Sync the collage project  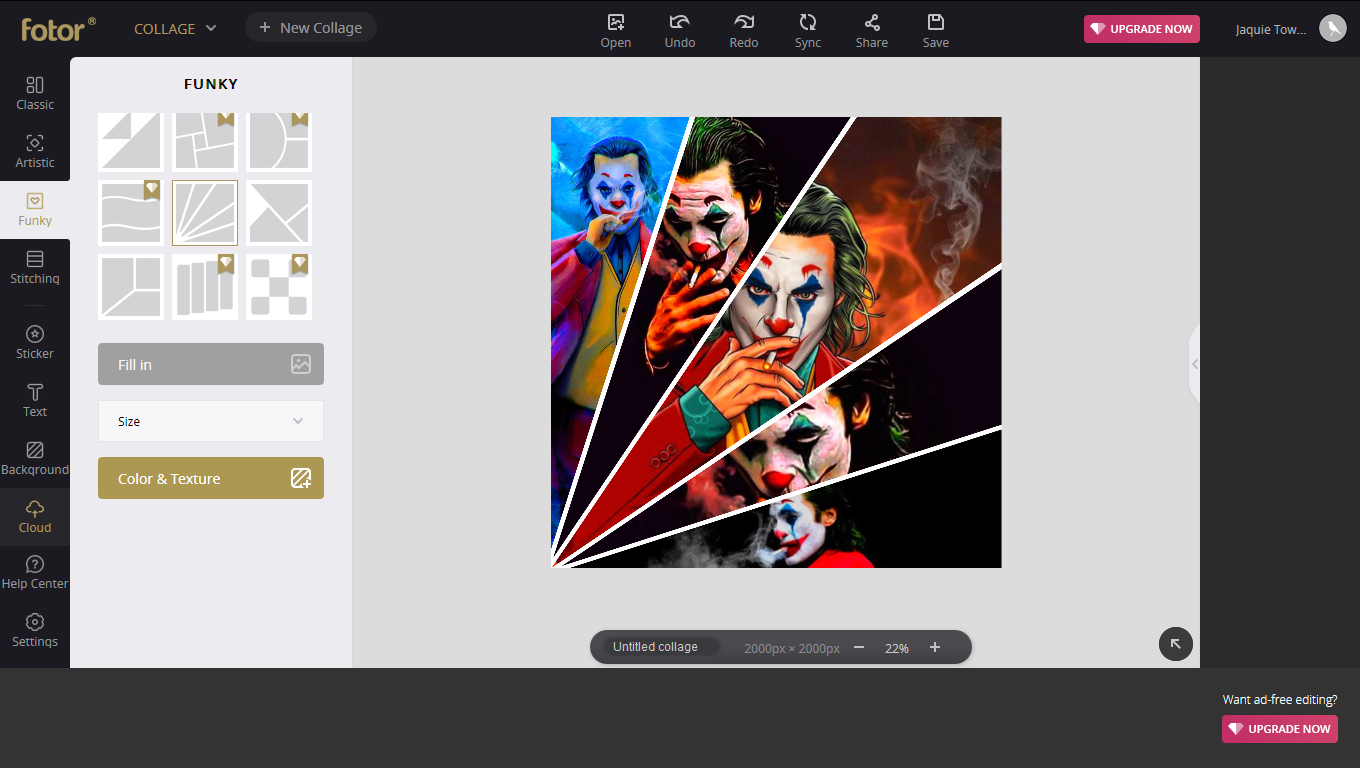[808, 30]
